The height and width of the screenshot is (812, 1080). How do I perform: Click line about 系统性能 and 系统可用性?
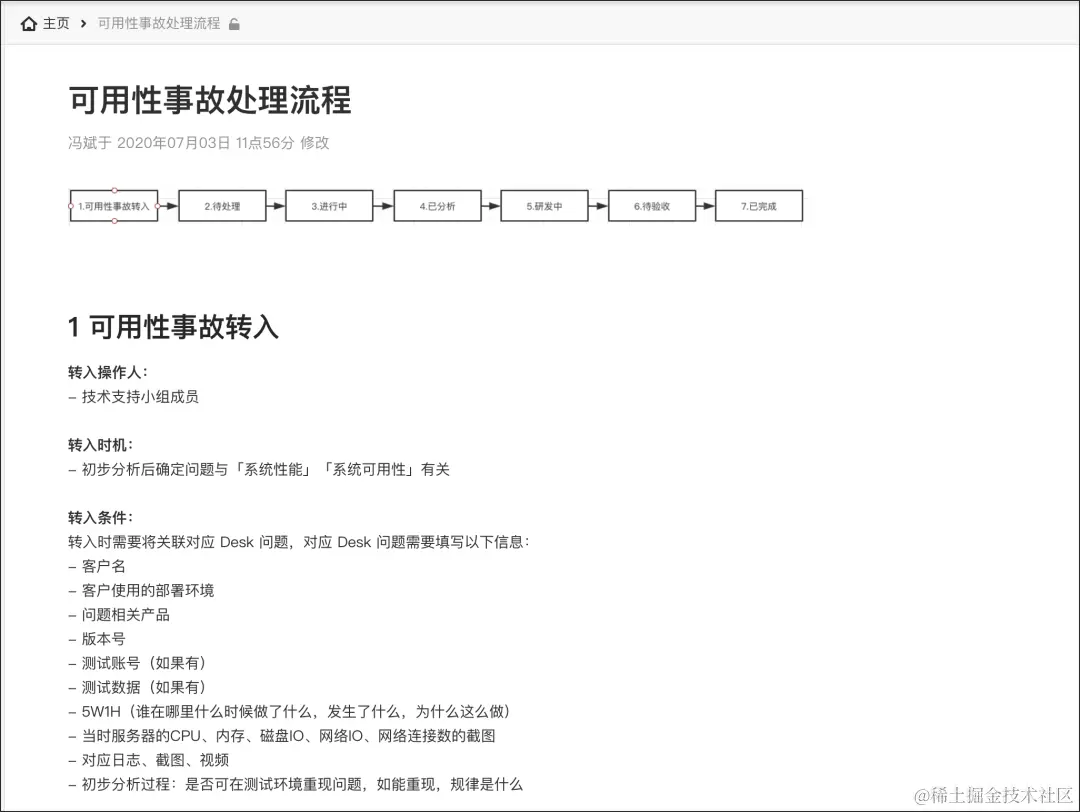(259, 470)
